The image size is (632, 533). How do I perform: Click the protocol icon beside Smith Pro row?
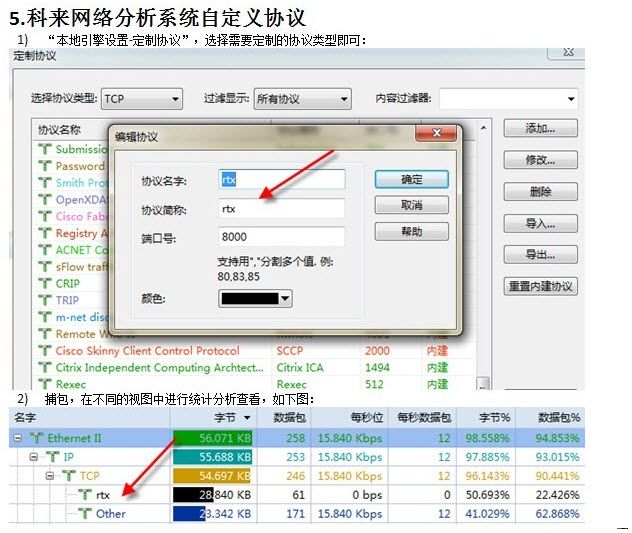coord(45,183)
